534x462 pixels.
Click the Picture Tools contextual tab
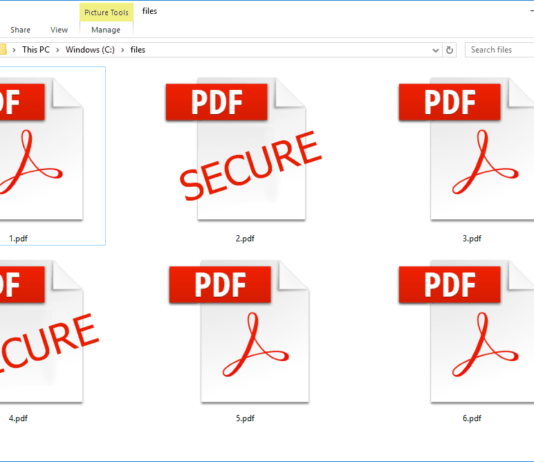106,12
